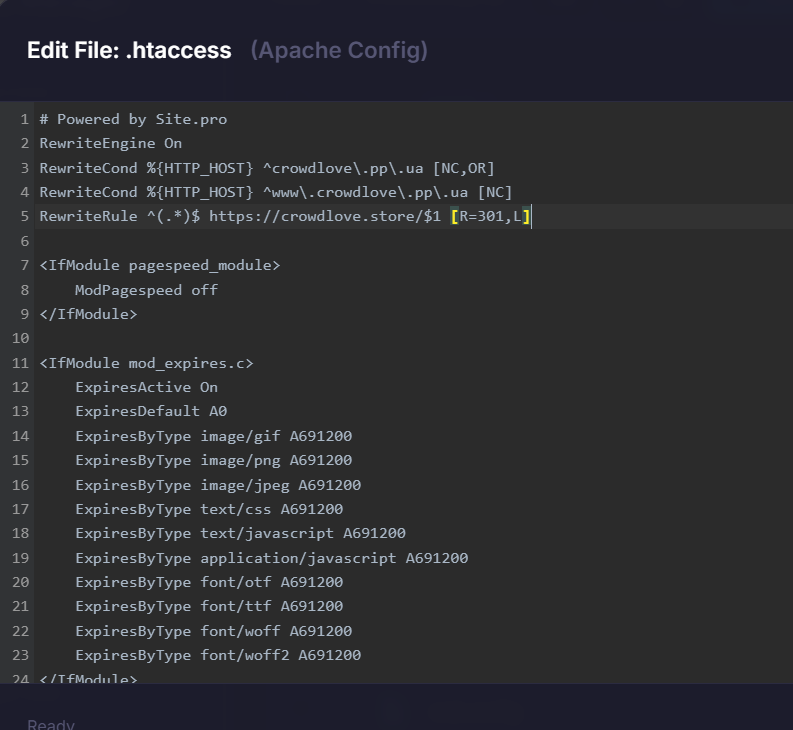Click the "Edit File: .htaccess" title
This screenshot has width=793, height=730.
129,50
